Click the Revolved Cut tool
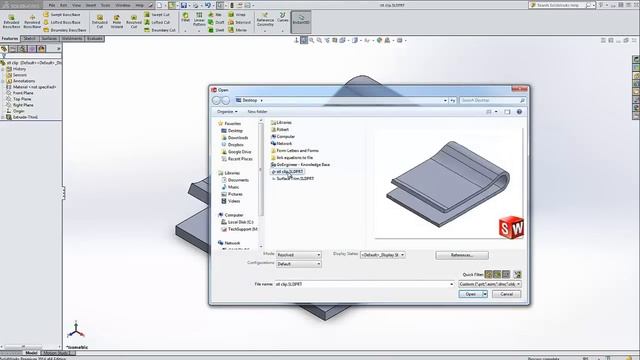Screen dimensions: 640x360 (134, 21)
